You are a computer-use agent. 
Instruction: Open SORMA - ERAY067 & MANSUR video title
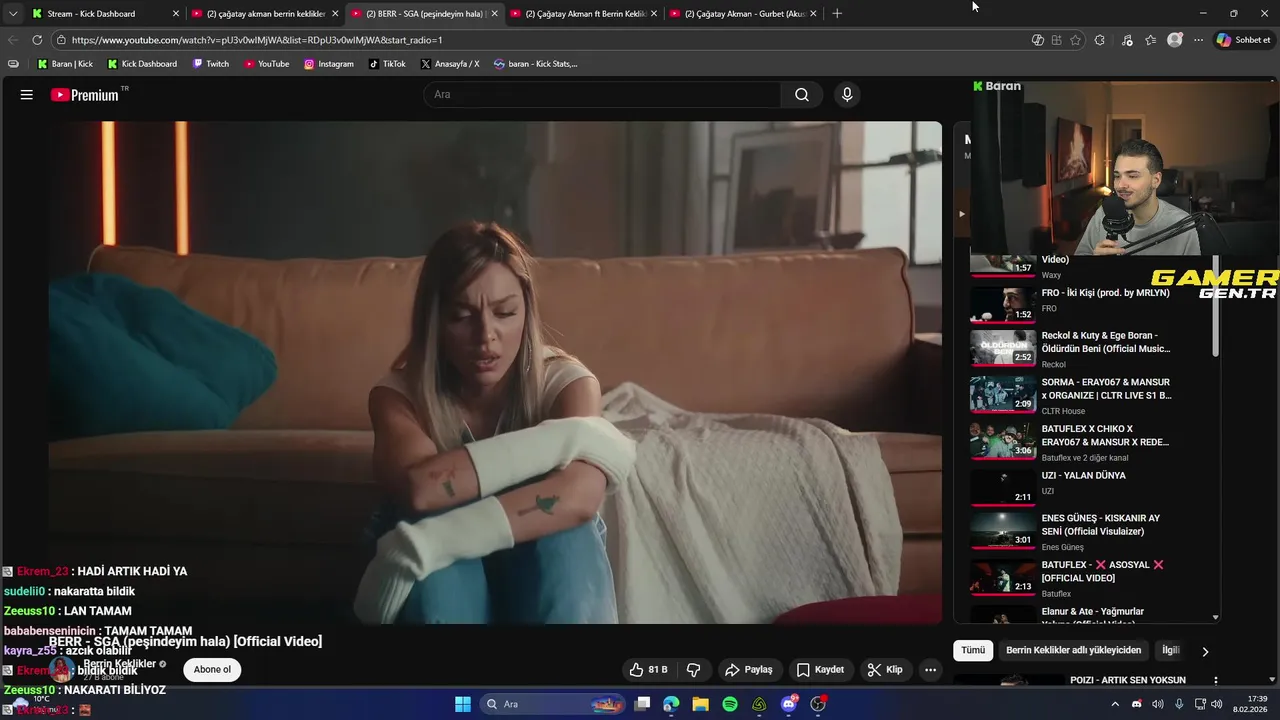(1106, 389)
